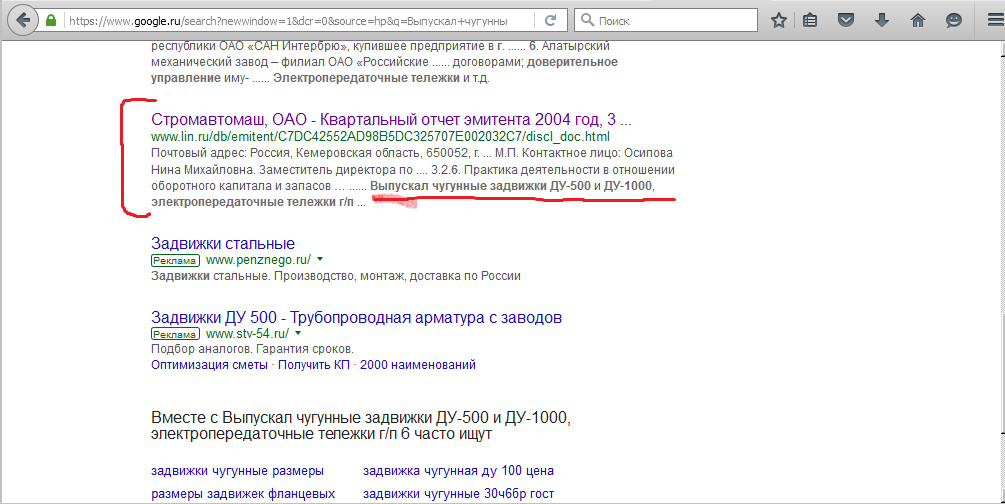Click the search magnifier icon in search box
Image resolution: width=1005 pixels, height=504 pixels.
(x=586, y=21)
